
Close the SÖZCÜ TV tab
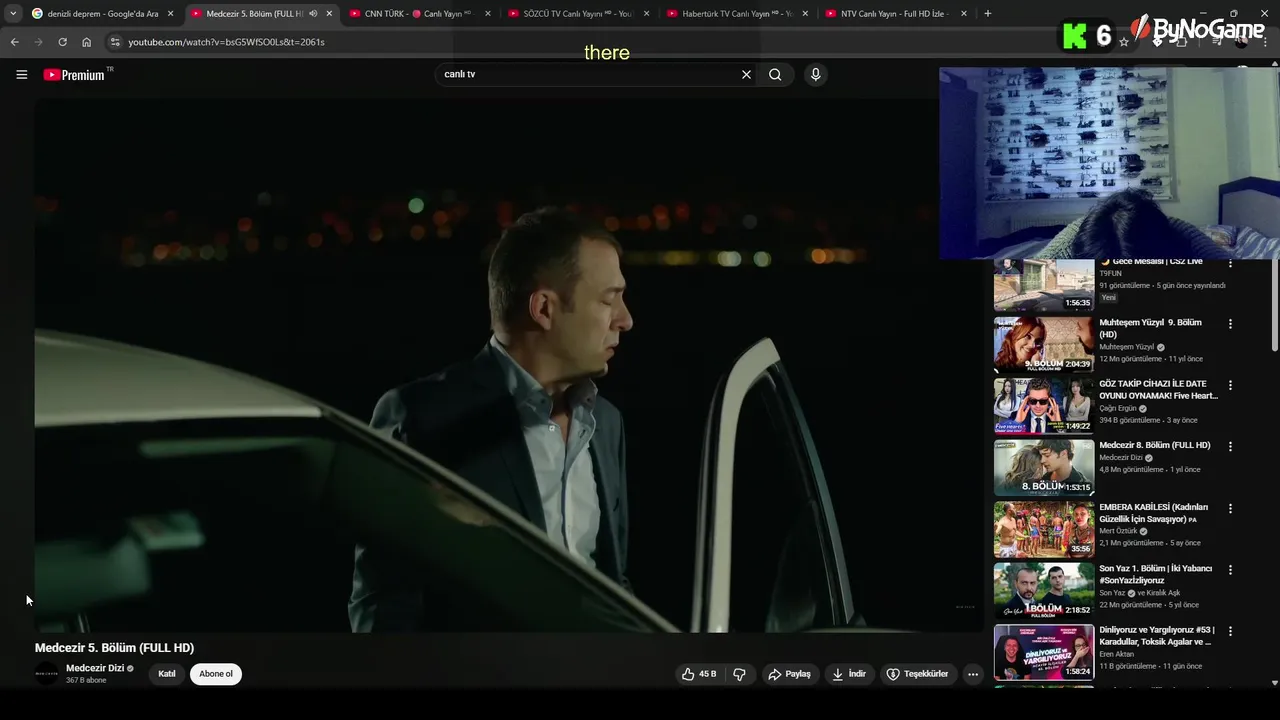click(x=647, y=14)
